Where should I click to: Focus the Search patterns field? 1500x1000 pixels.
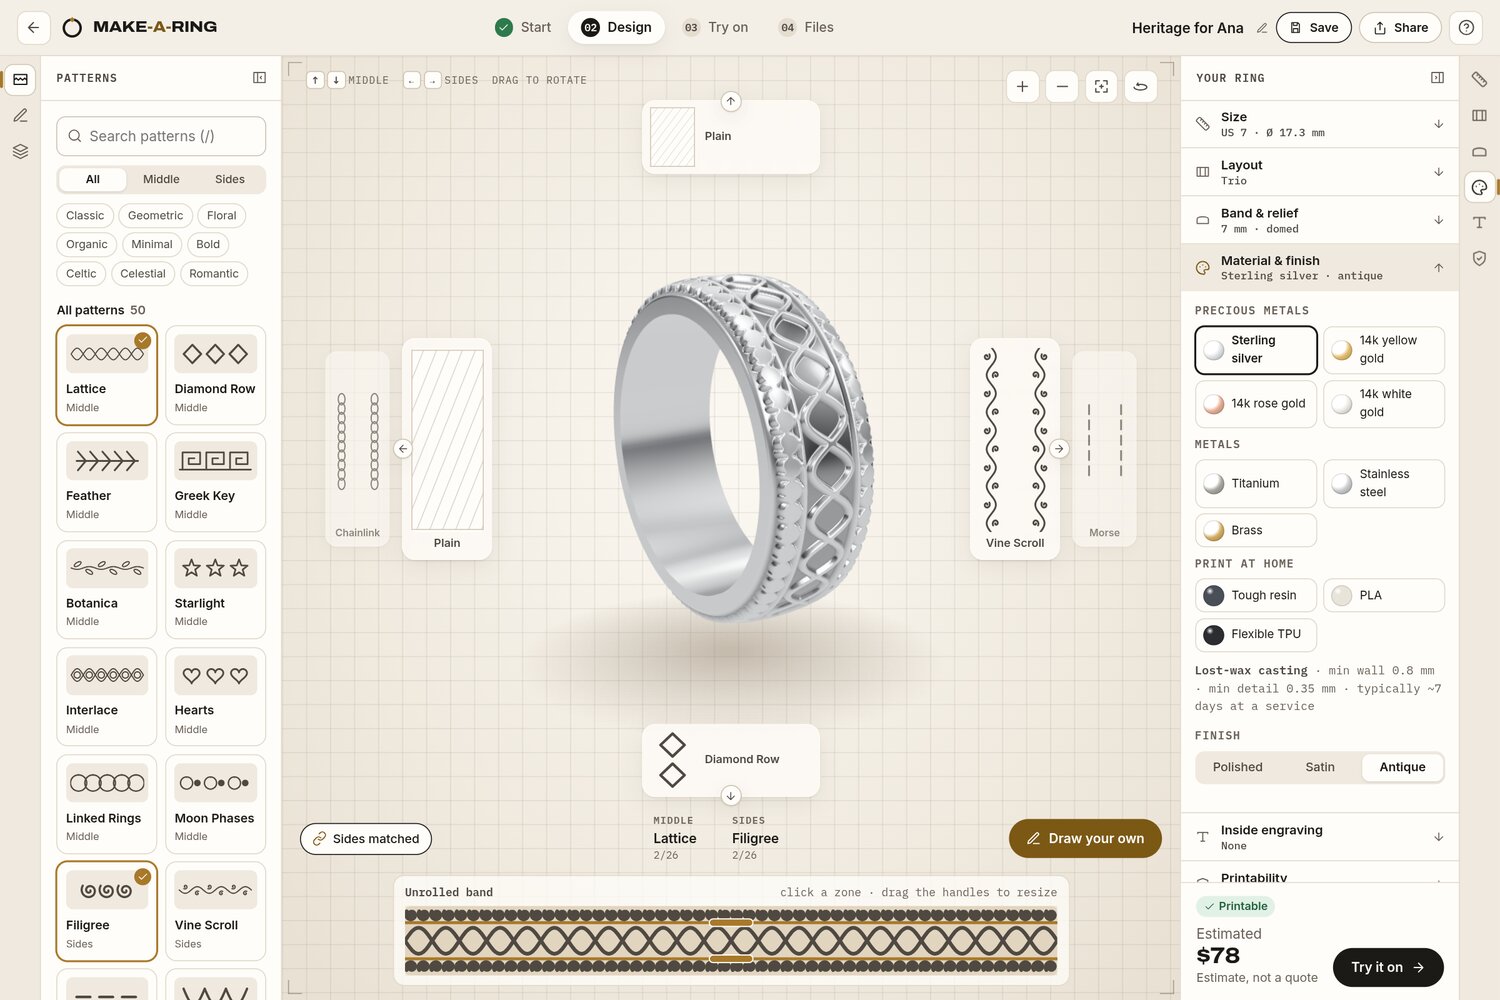coord(161,136)
